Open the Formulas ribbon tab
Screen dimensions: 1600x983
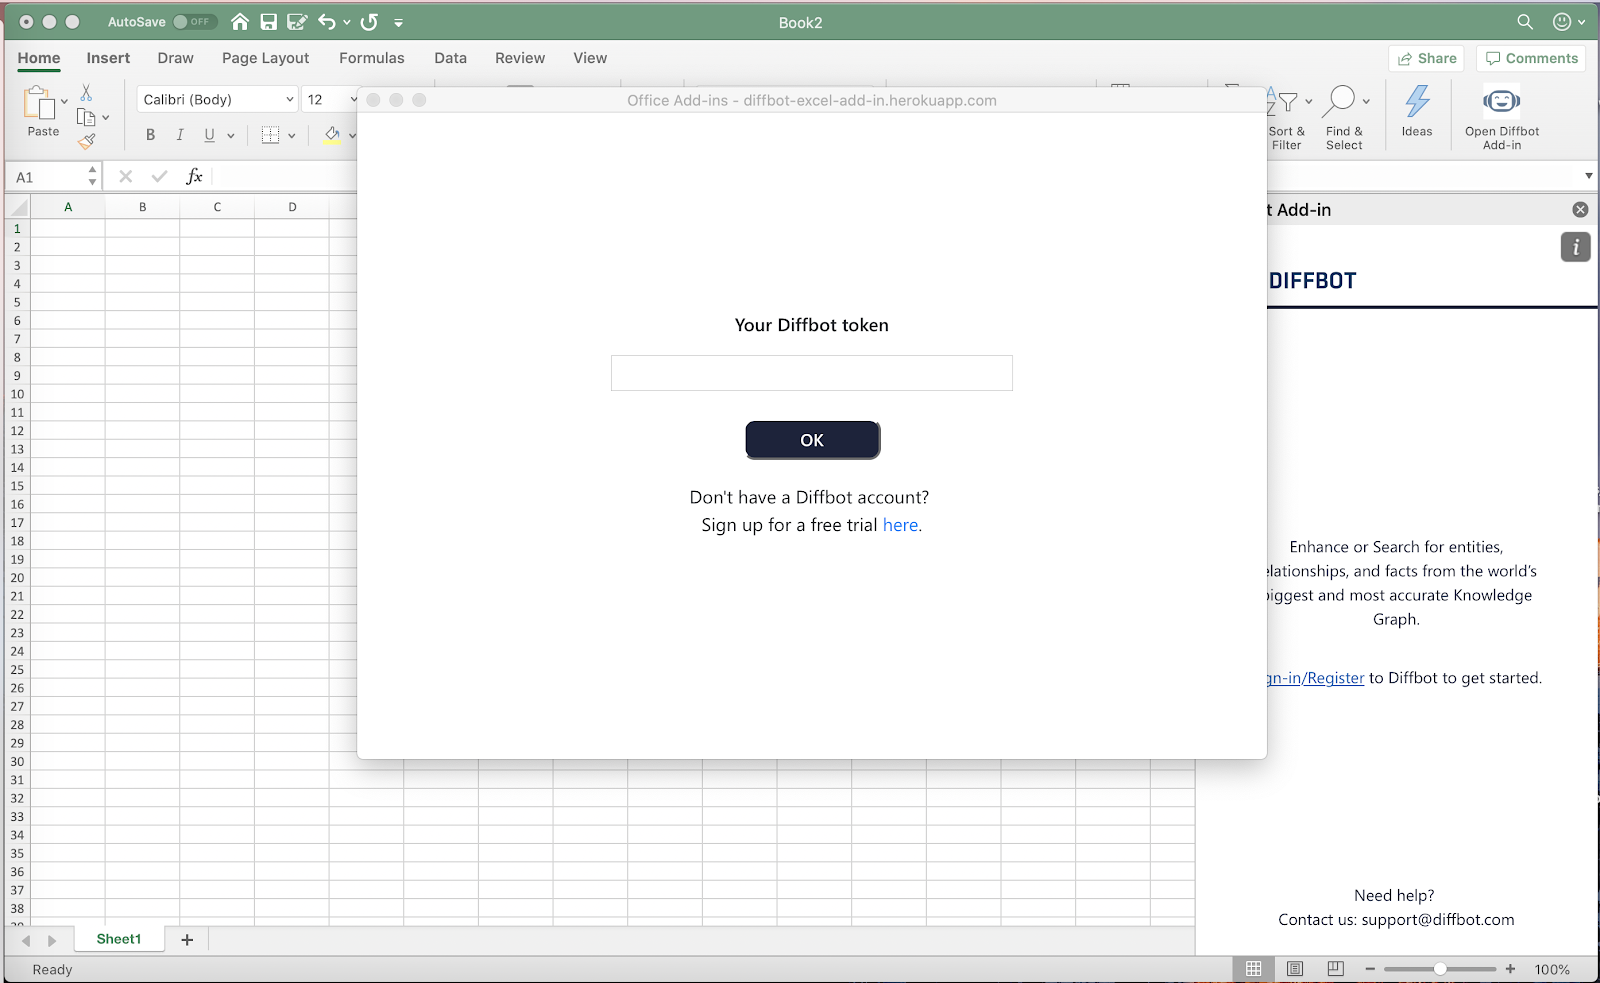pos(371,58)
